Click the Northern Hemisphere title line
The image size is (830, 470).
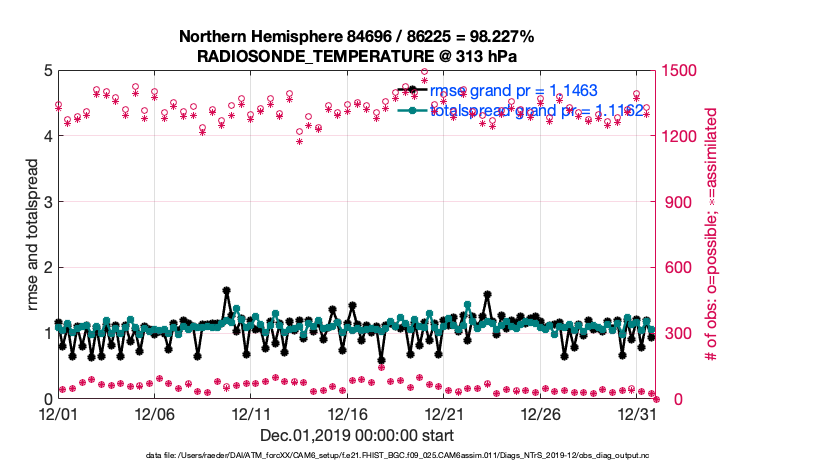[356, 37]
